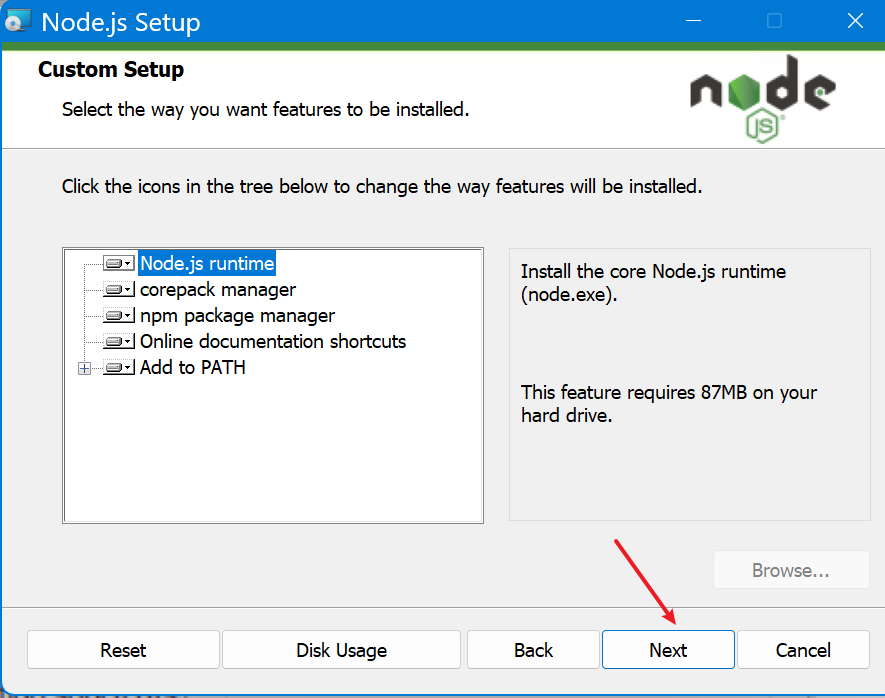Viewport: 885px width, 698px height.
Task: Click the Browse... button
Action: coord(791,570)
